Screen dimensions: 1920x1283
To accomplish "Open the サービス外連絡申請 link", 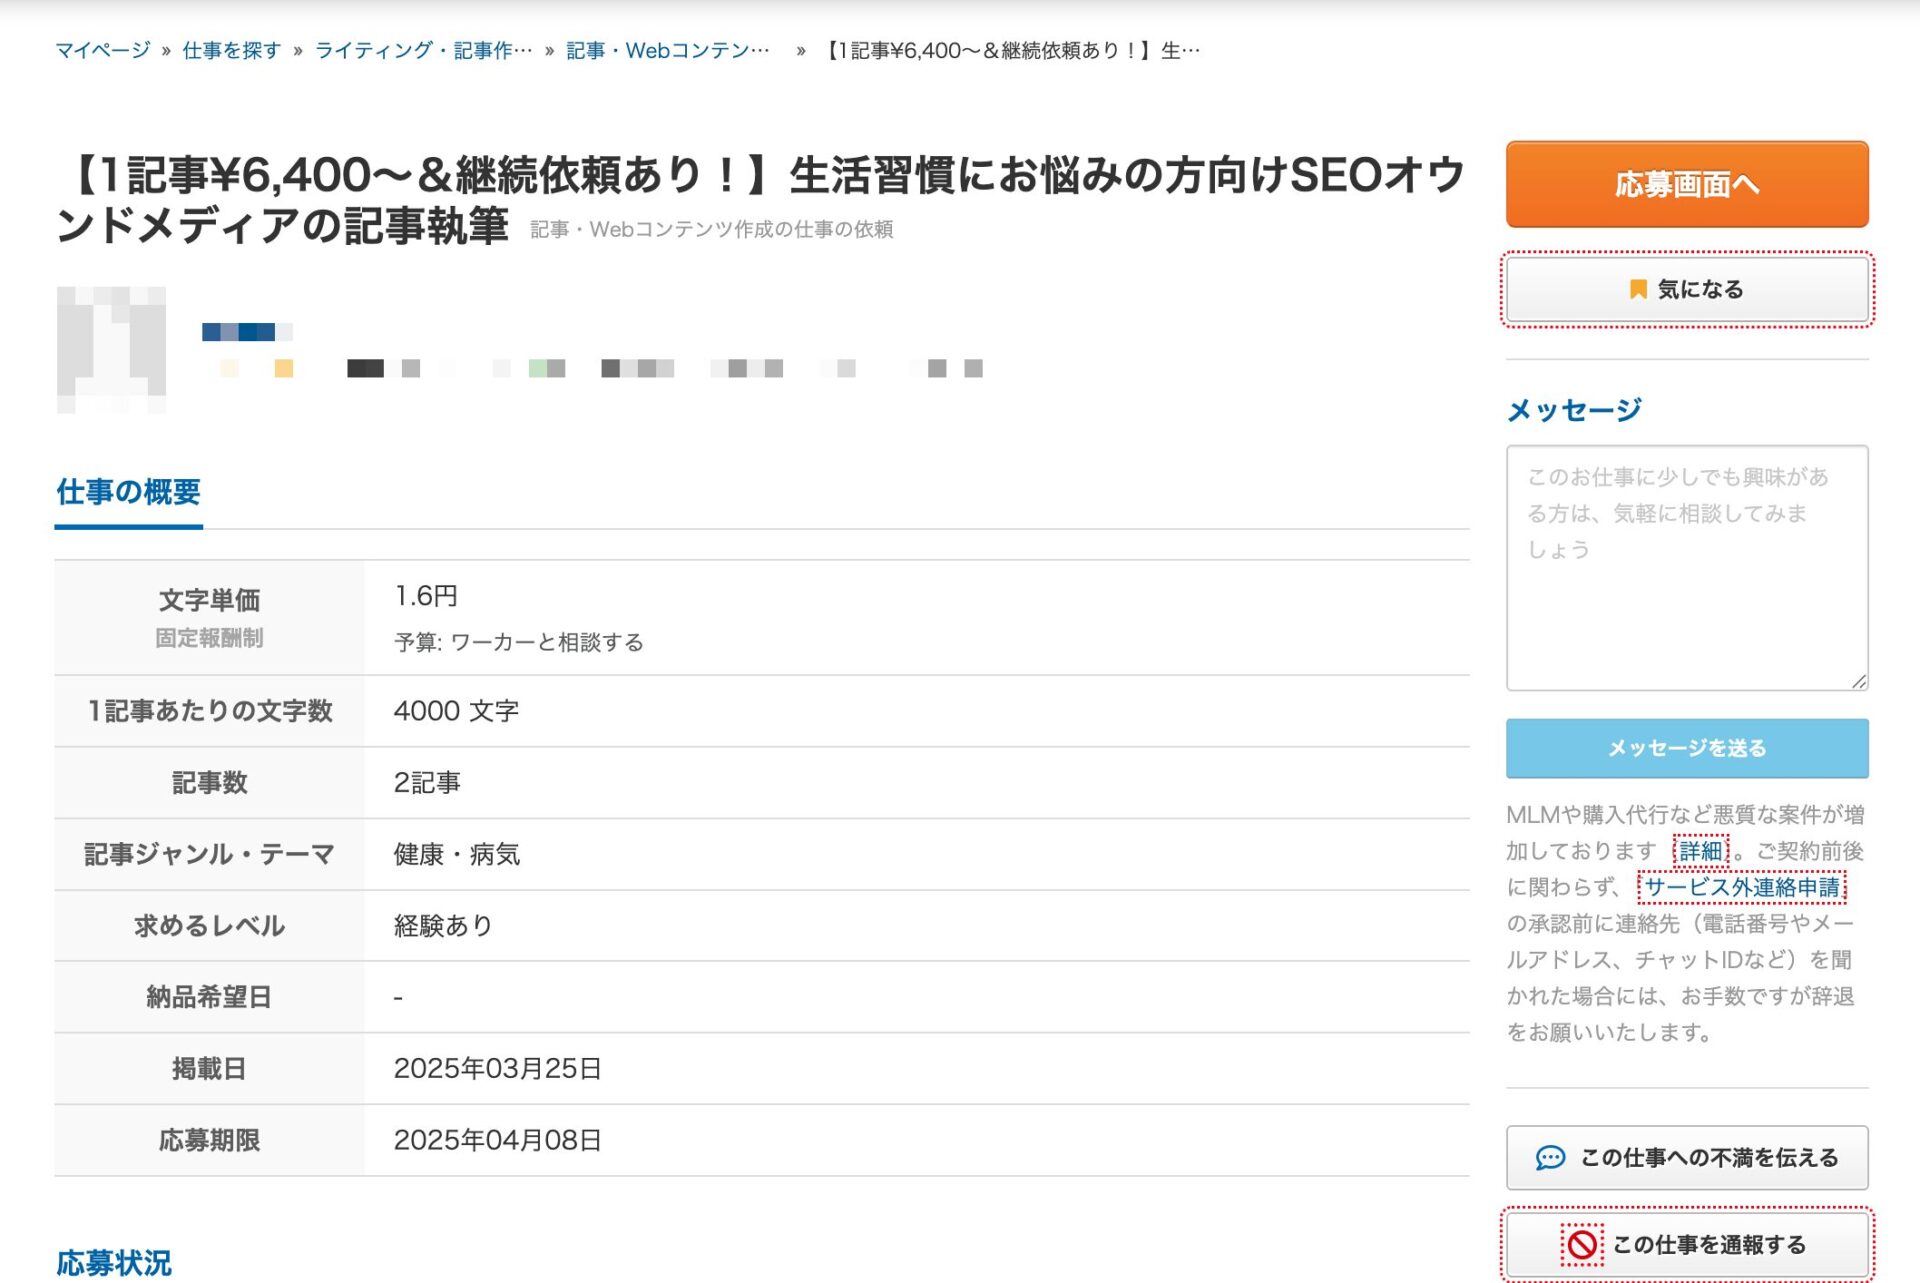I will (x=1741, y=887).
